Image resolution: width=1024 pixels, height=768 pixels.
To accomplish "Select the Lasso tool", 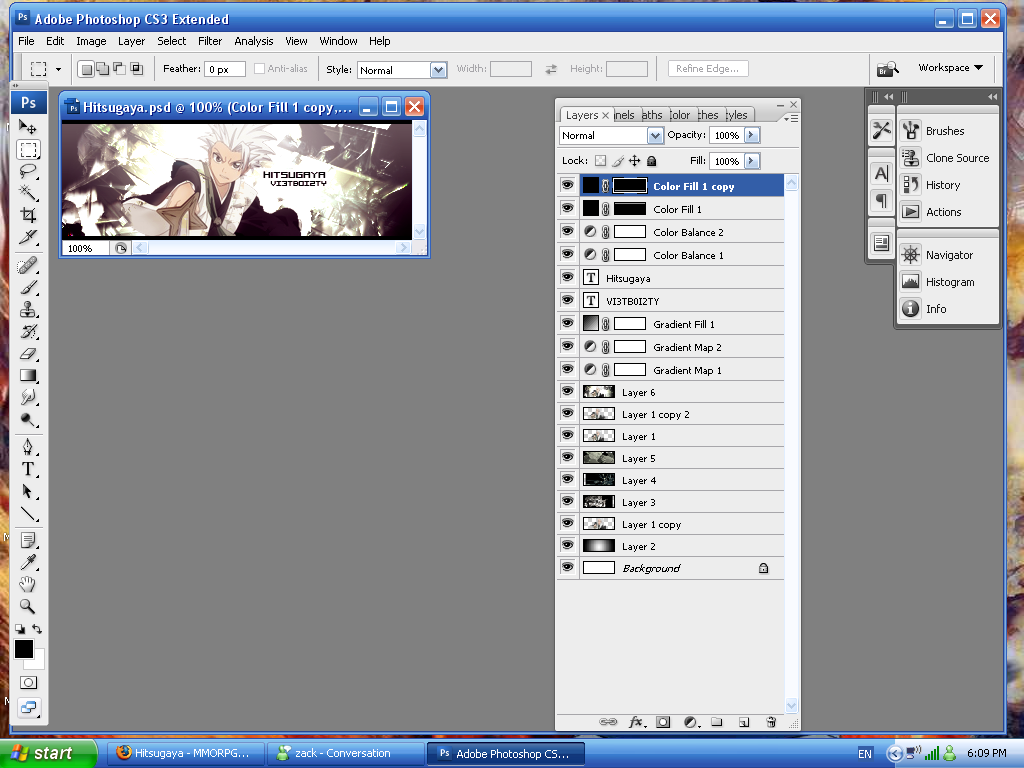I will click(x=28, y=171).
